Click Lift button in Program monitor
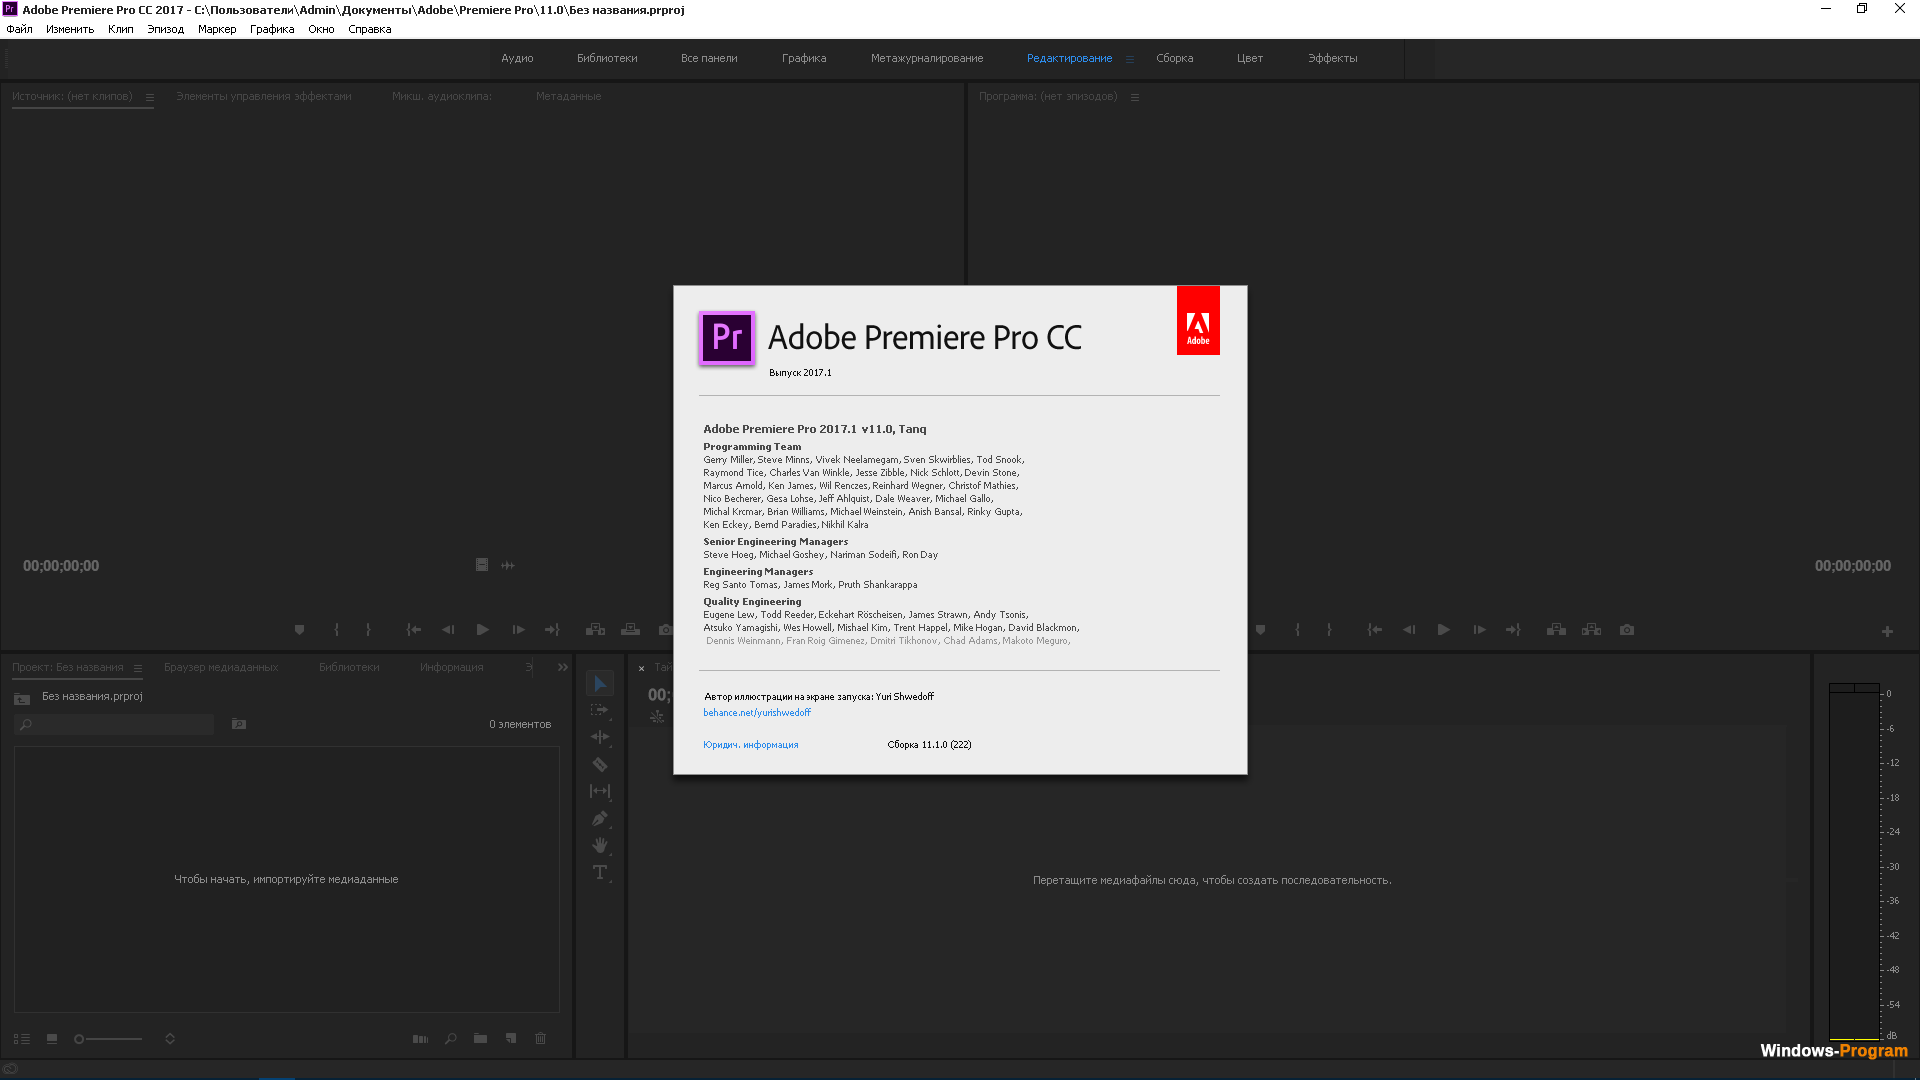Viewport: 1920px width, 1080px height. coord(1556,630)
